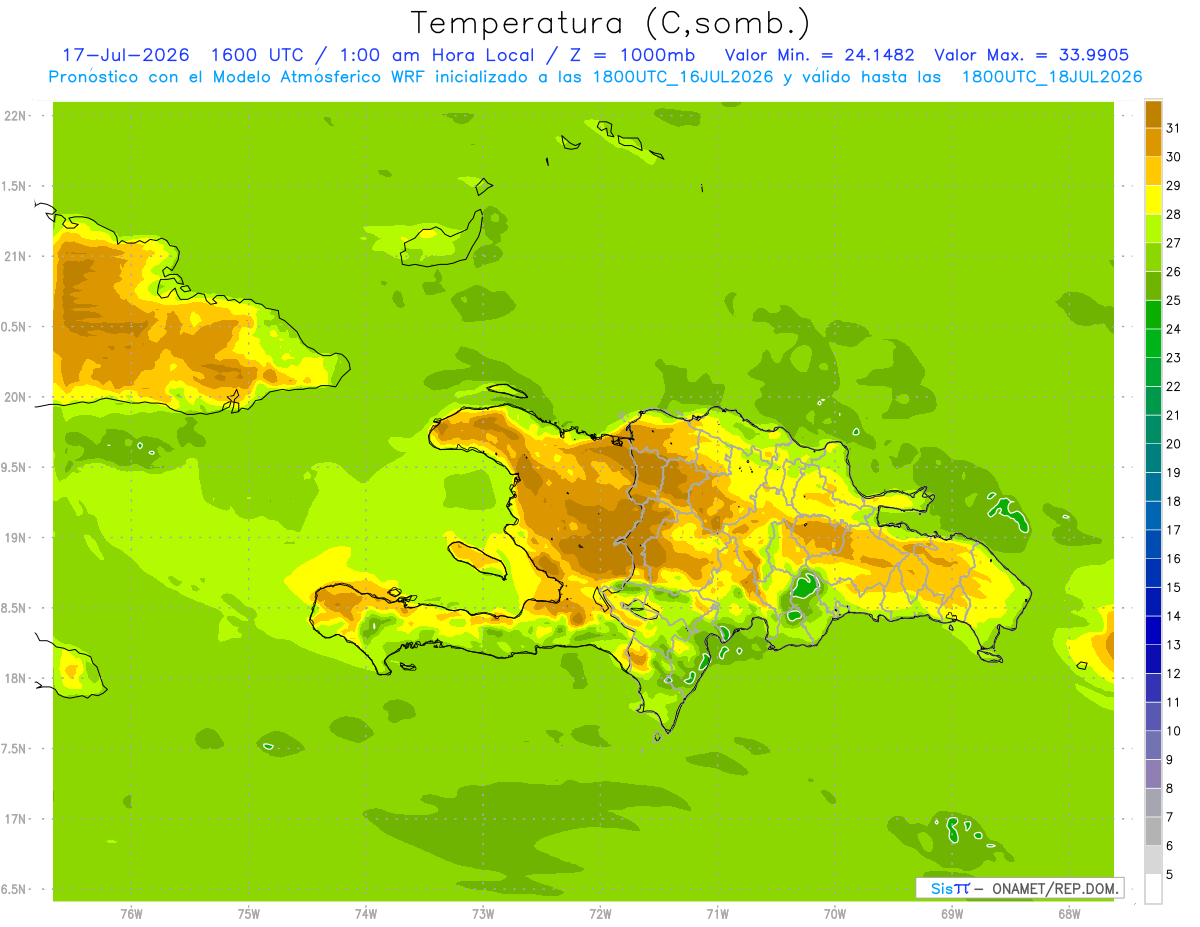Screen dimensions: 1200x927
Task: Select validity stamp '1800UTC_18JUL2026'
Action: (1052, 77)
